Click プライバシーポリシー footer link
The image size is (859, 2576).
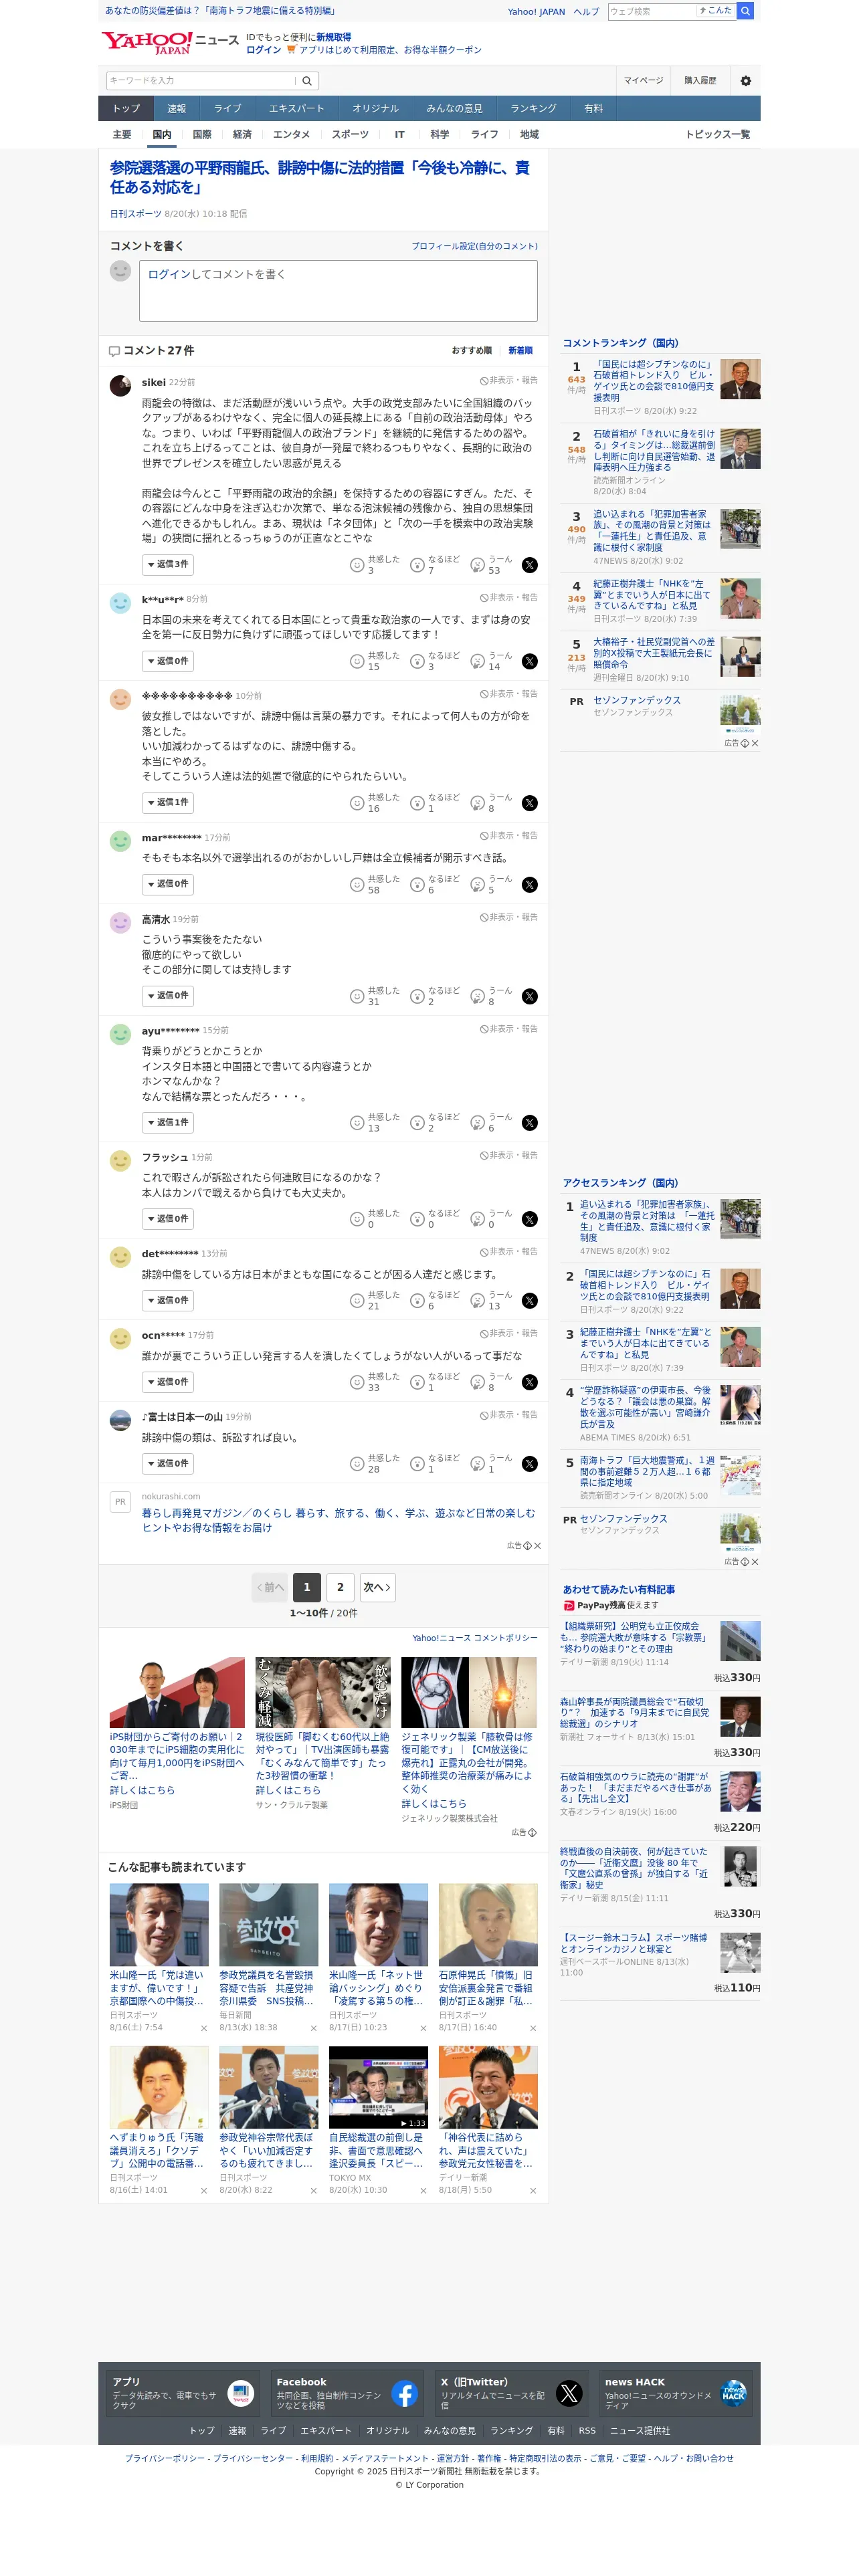point(164,2458)
